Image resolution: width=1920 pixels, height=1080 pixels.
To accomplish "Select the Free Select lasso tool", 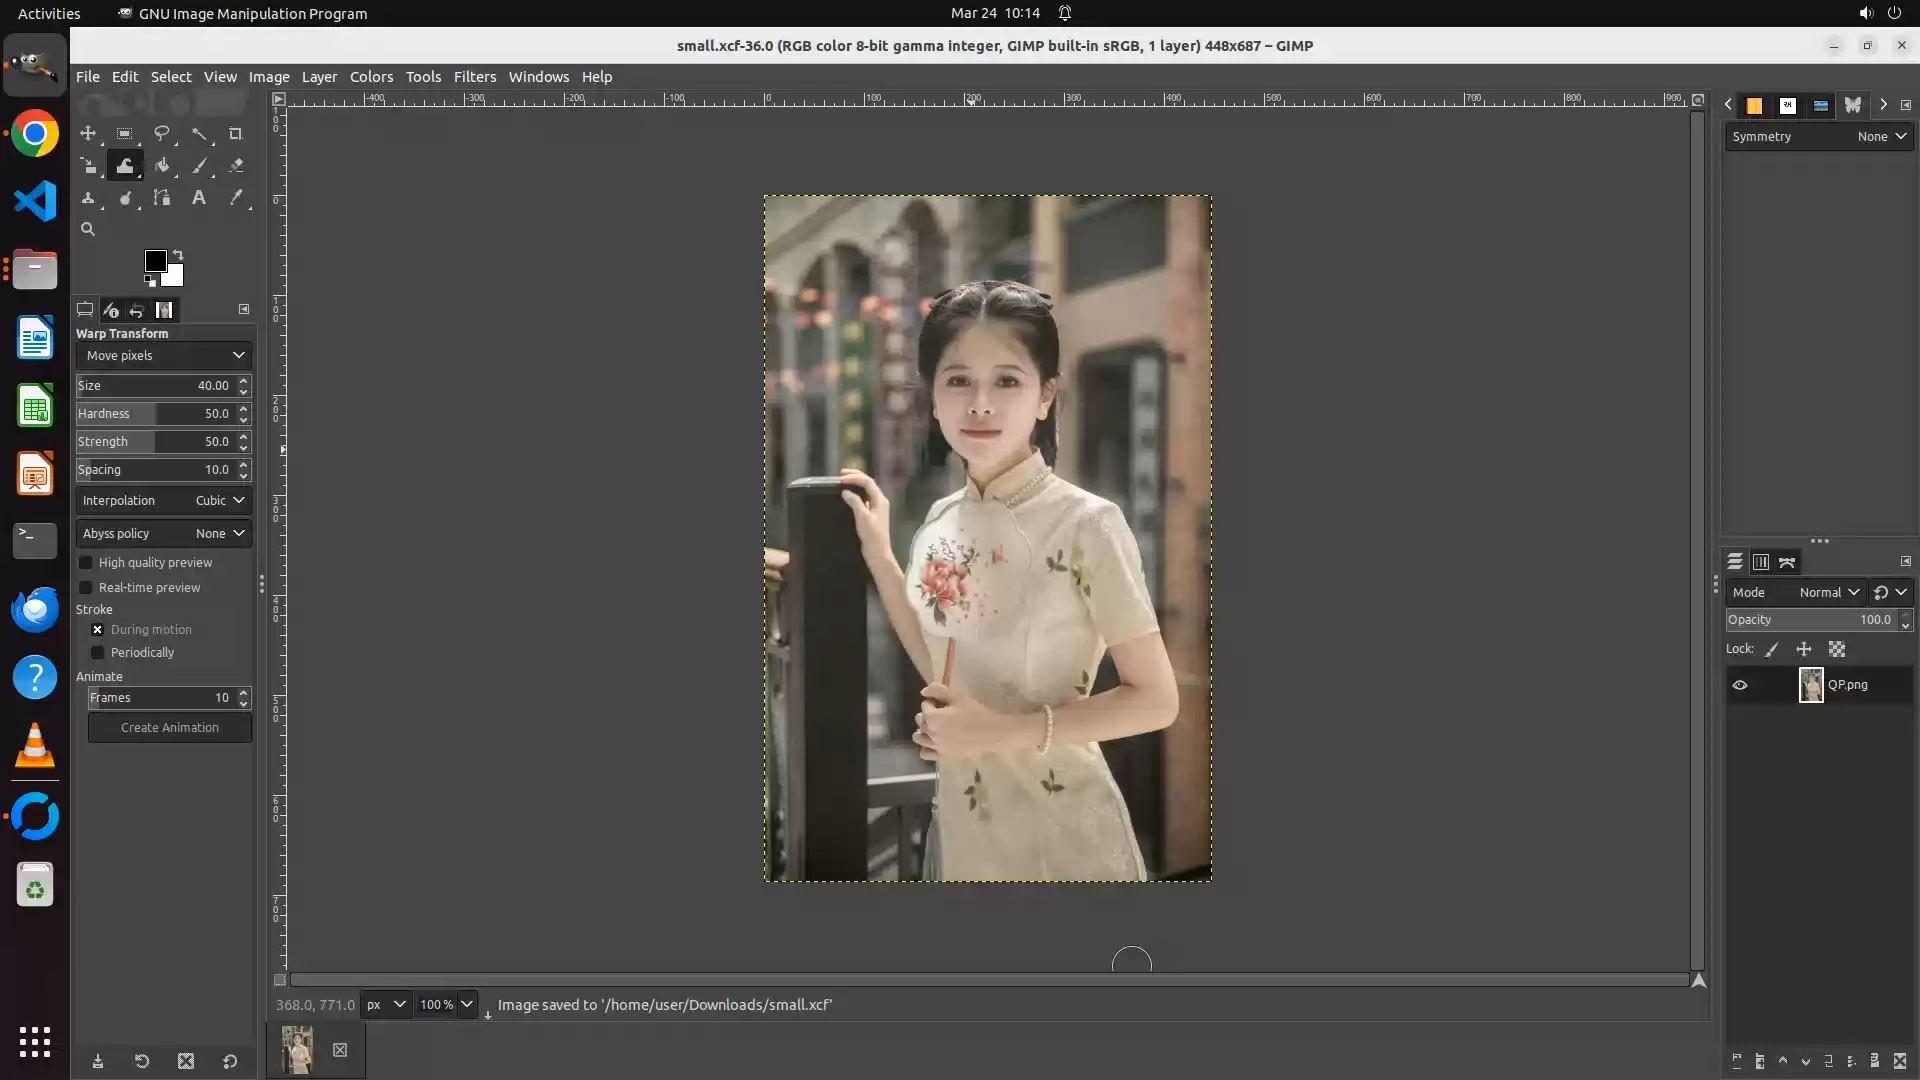I will (161, 133).
